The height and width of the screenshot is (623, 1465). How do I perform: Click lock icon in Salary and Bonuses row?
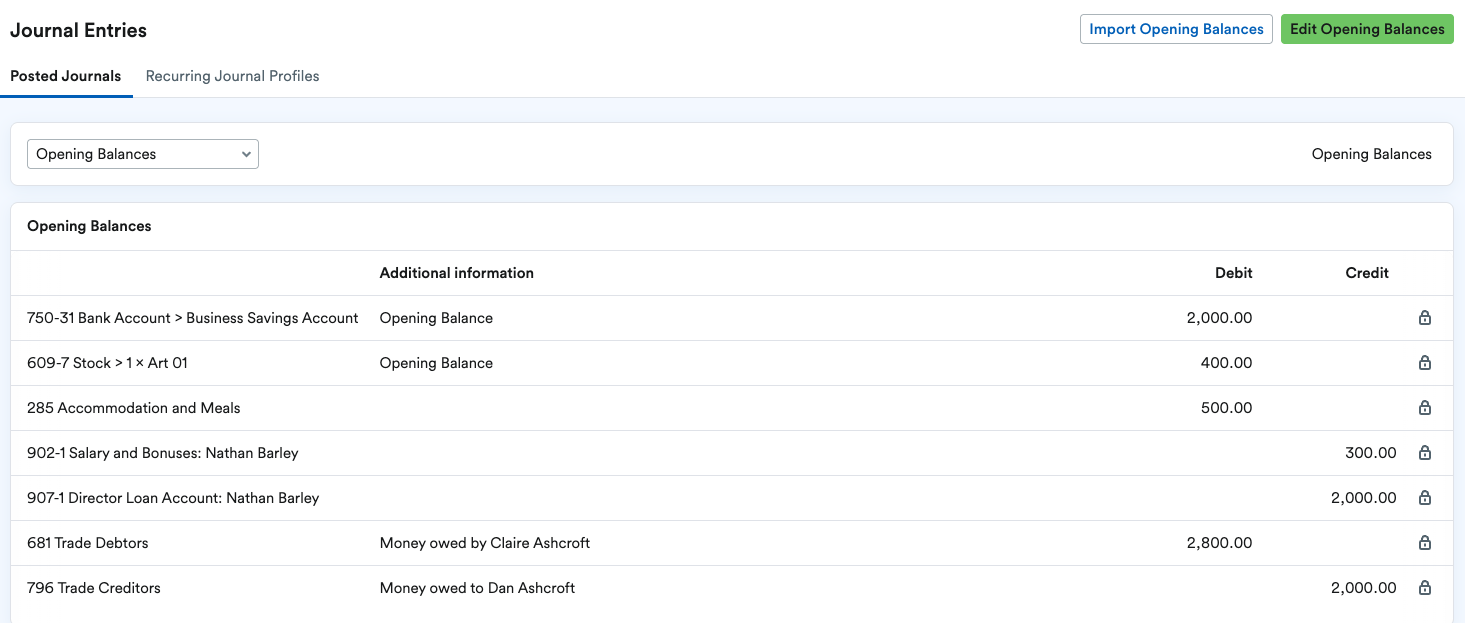[x=1425, y=453]
